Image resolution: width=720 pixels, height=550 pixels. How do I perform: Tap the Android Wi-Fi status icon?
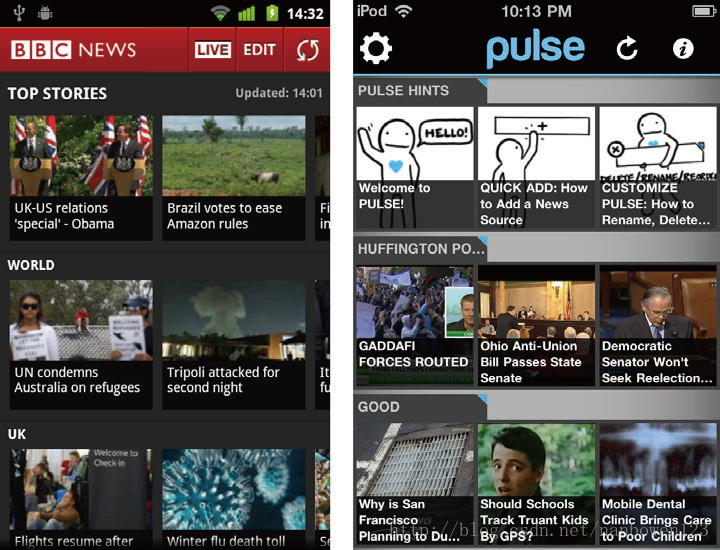pyautogui.click(x=220, y=13)
